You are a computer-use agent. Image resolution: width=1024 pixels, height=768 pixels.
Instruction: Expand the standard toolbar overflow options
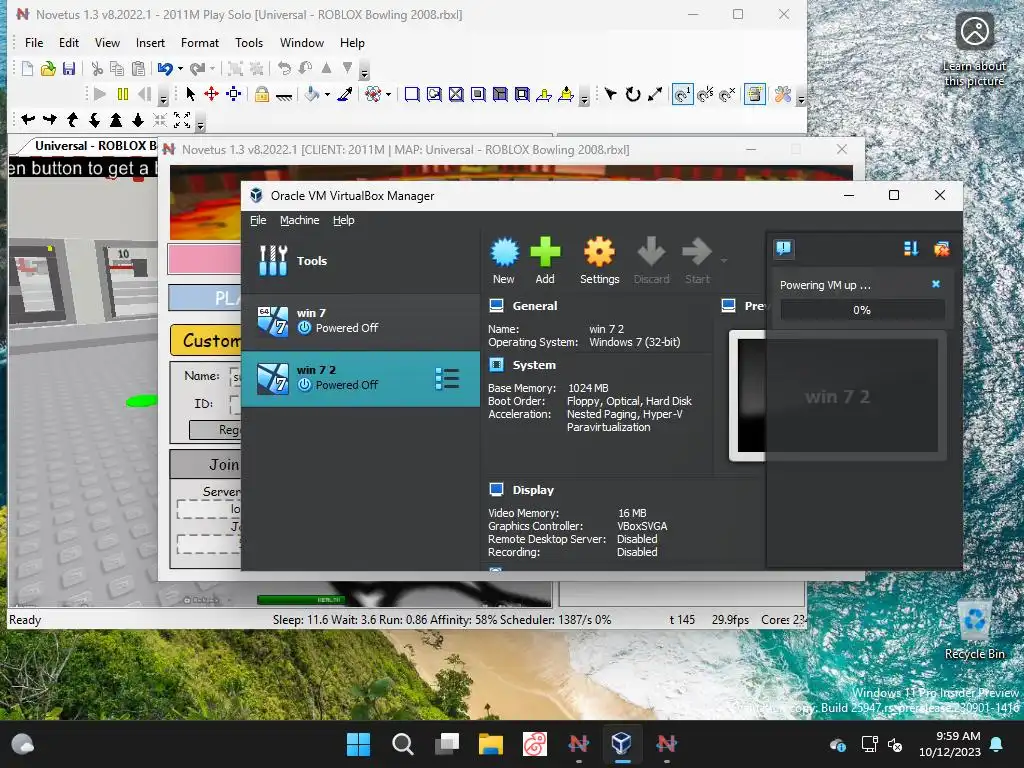(365, 72)
